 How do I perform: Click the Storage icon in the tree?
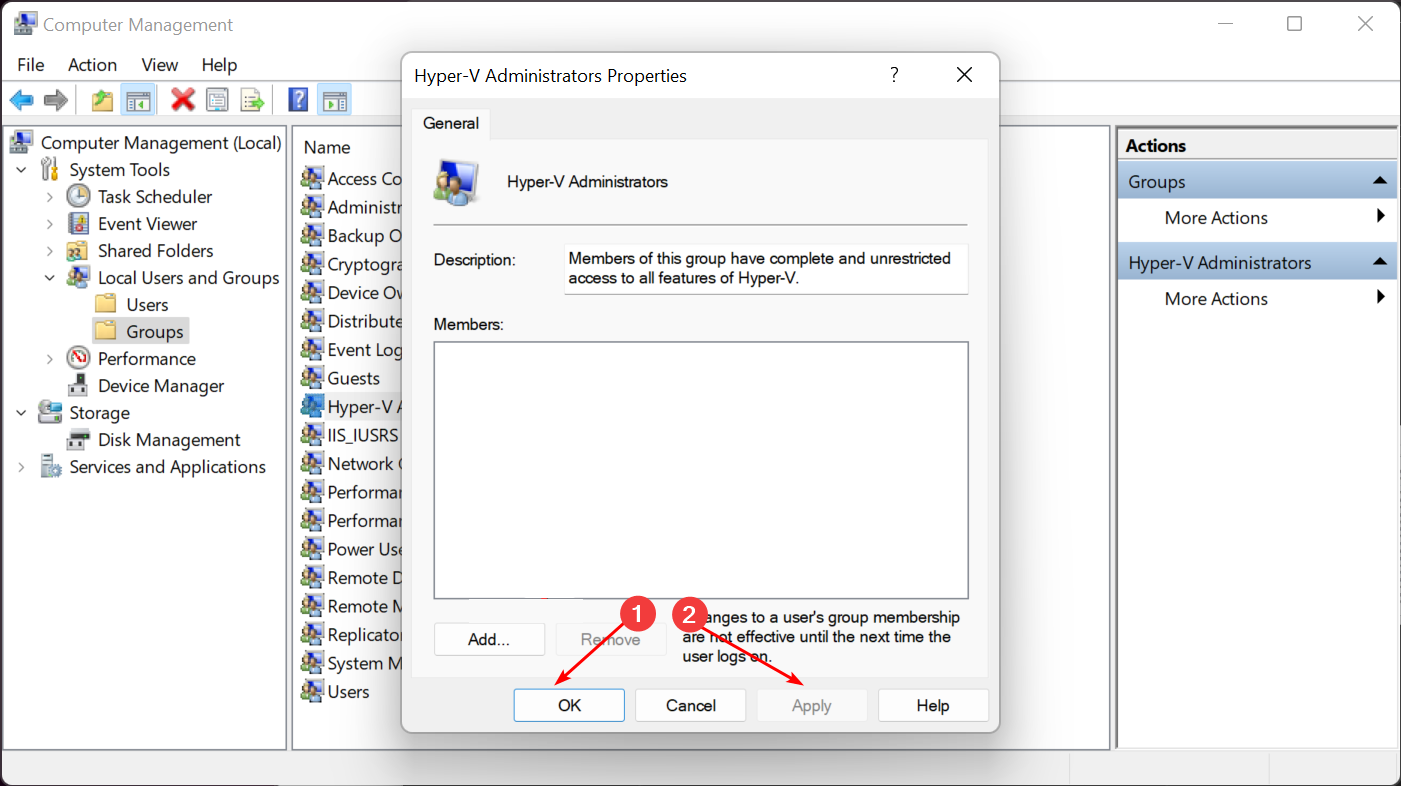pos(49,413)
